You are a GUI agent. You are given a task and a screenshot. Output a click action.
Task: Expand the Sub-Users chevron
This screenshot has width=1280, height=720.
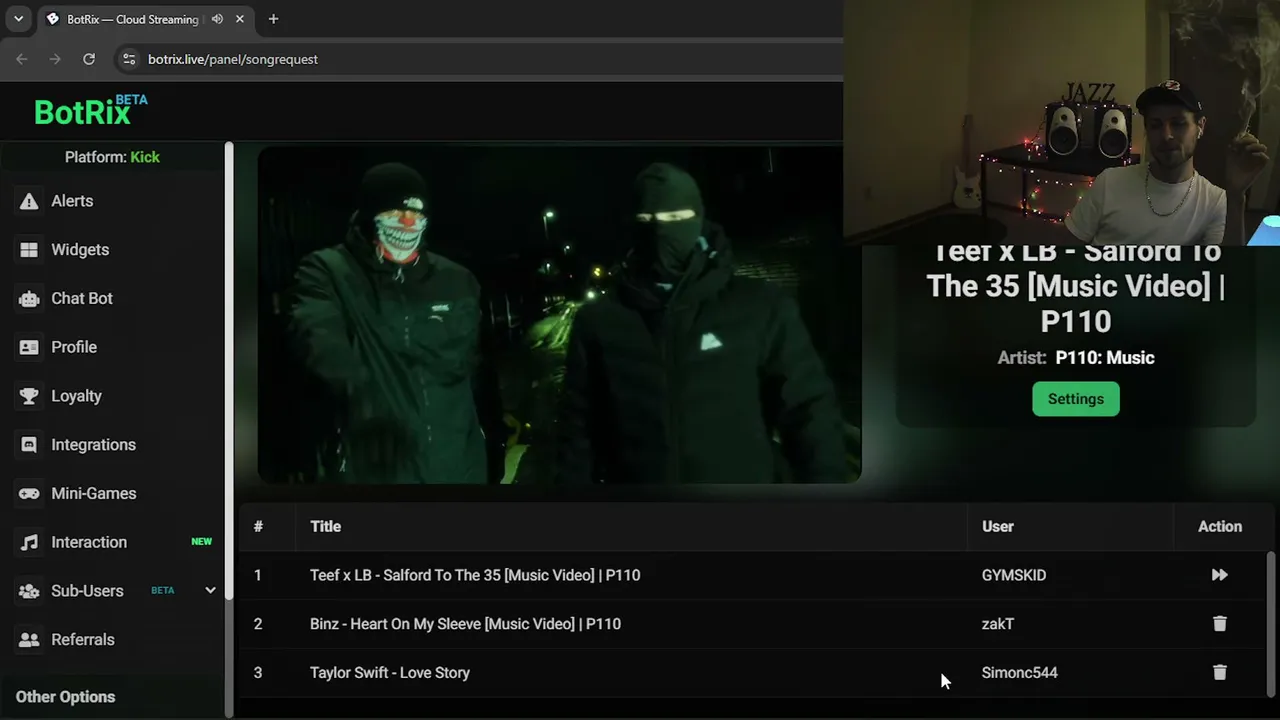tap(210, 590)
